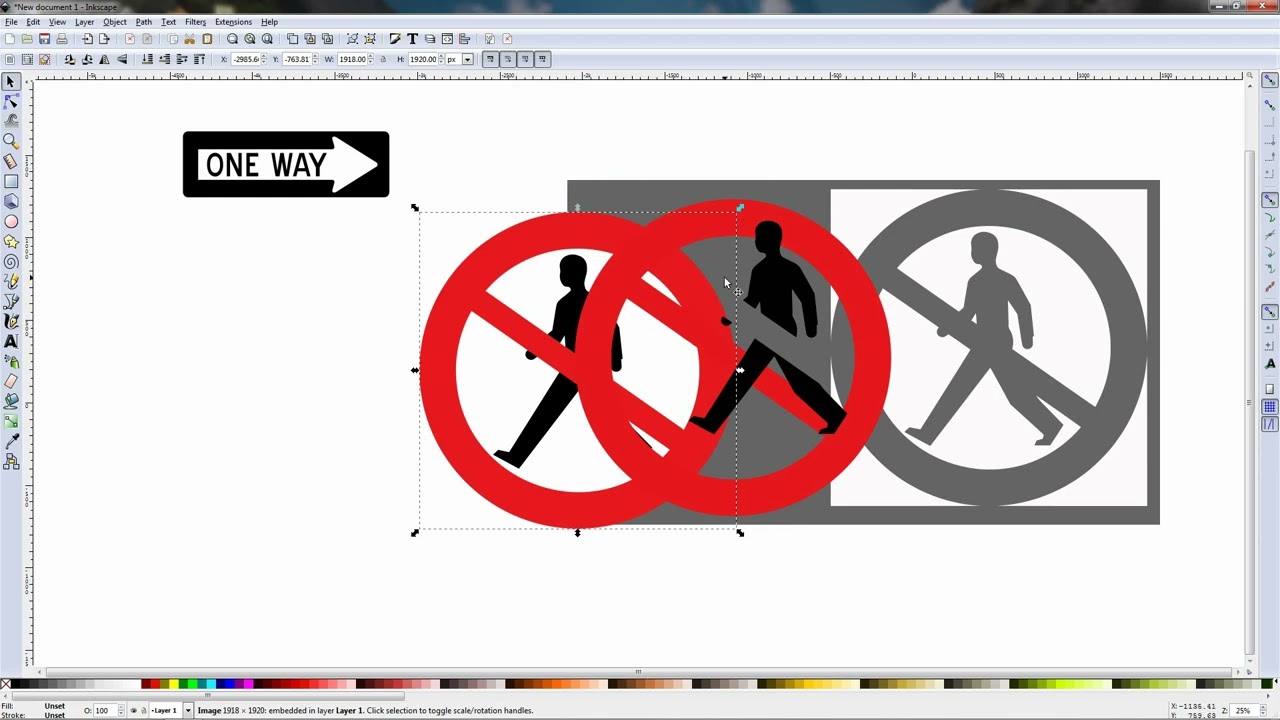Select the Bezier Pen tool
1280x720 pixels.
tap(11, 301)
